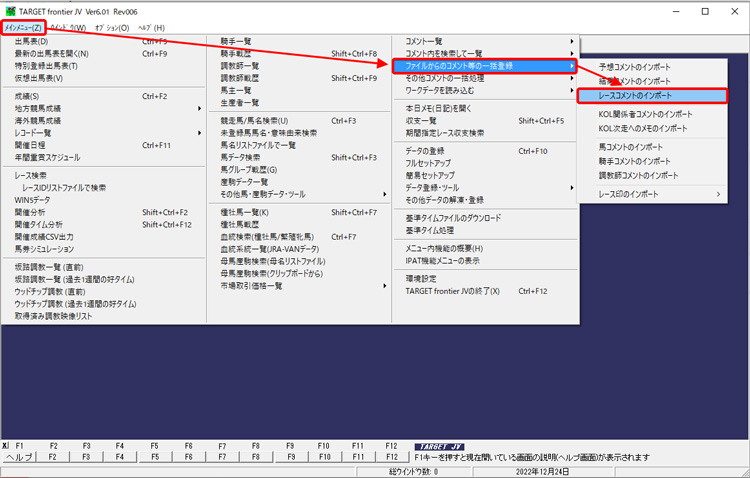Choose TARGET frontier JVの終了(X) to exit
This screenshot has height=478, width=750.
click(x=453, y=291)
